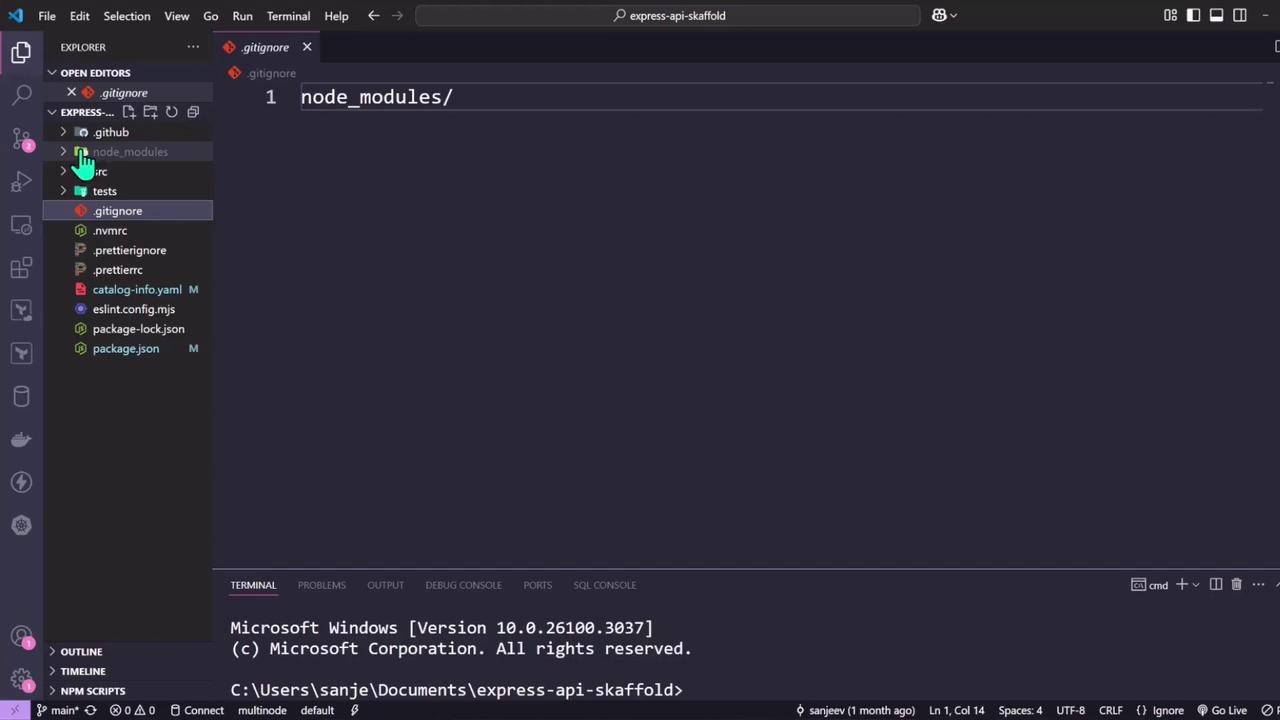Toggle primary side bar visibility
Viewport: 1280px width, 720px height.
1193,15
